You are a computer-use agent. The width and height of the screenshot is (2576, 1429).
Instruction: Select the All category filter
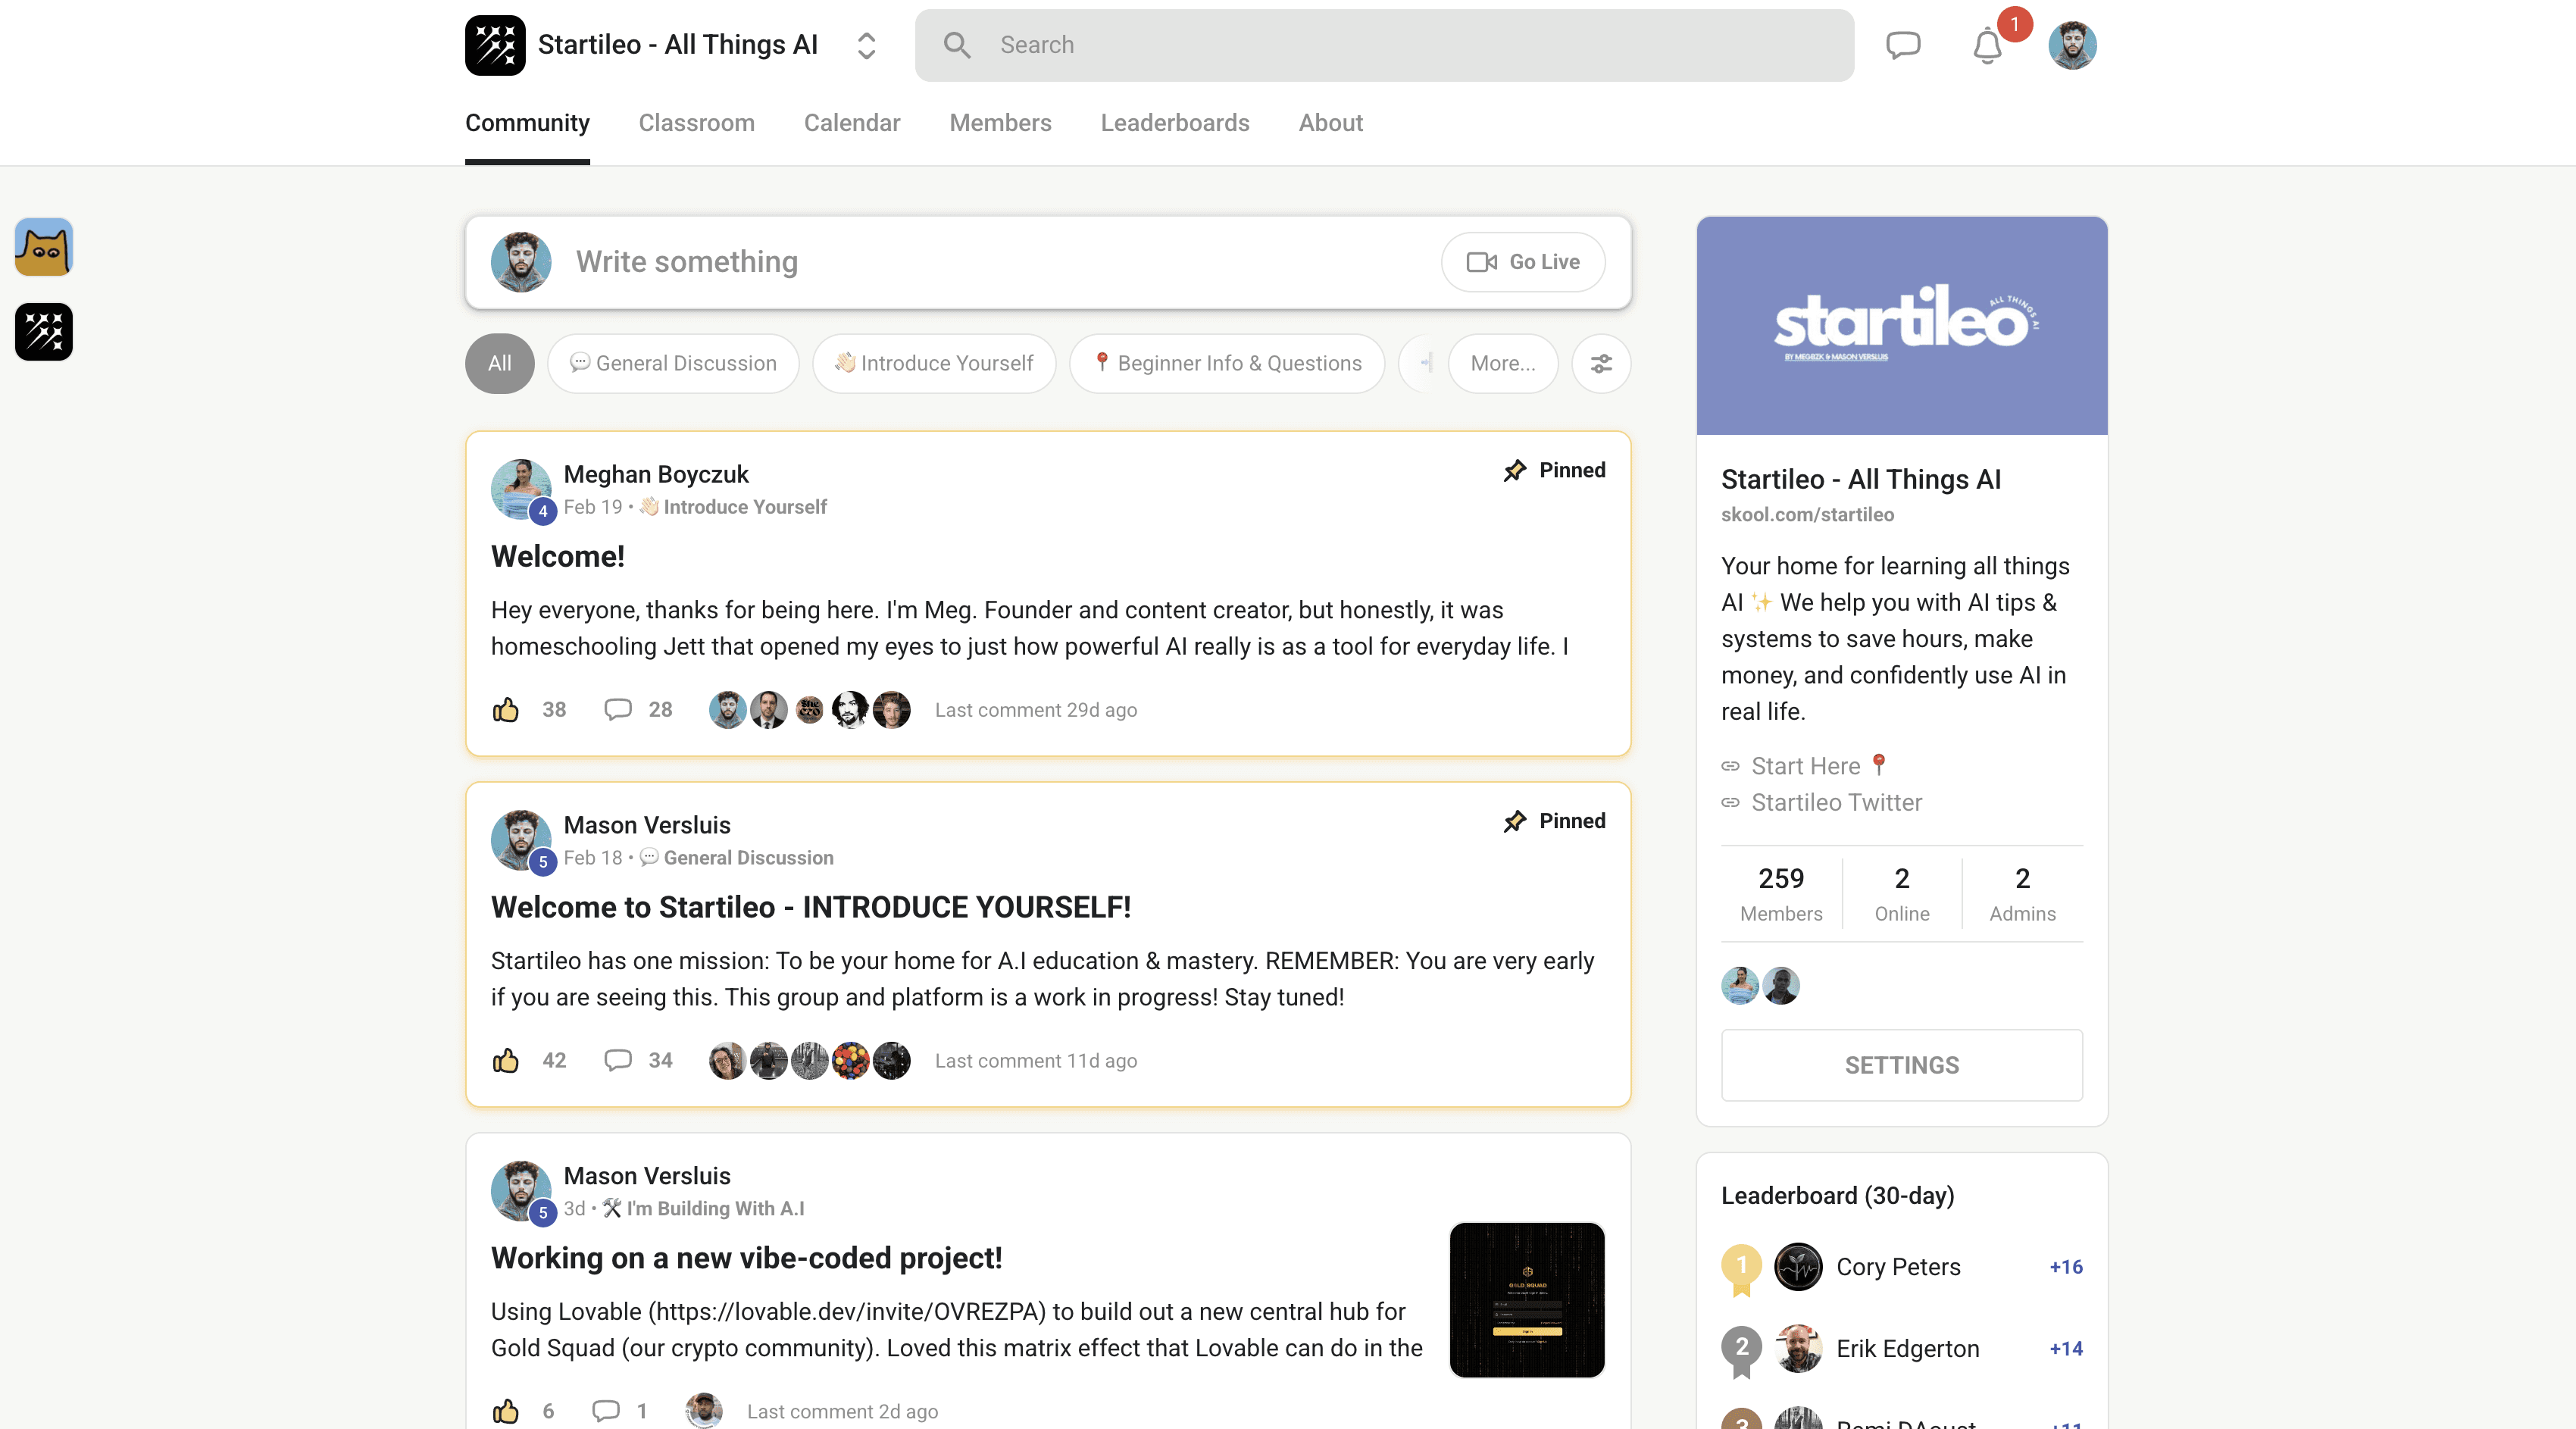tap(499, 364)
